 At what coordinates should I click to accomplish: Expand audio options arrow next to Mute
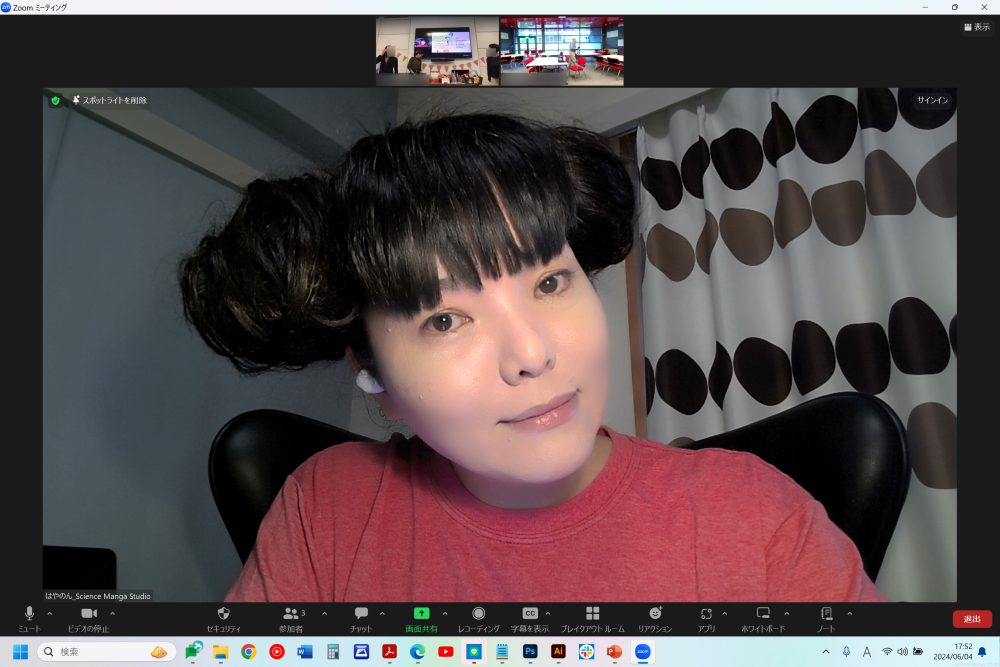coord(50,613)
